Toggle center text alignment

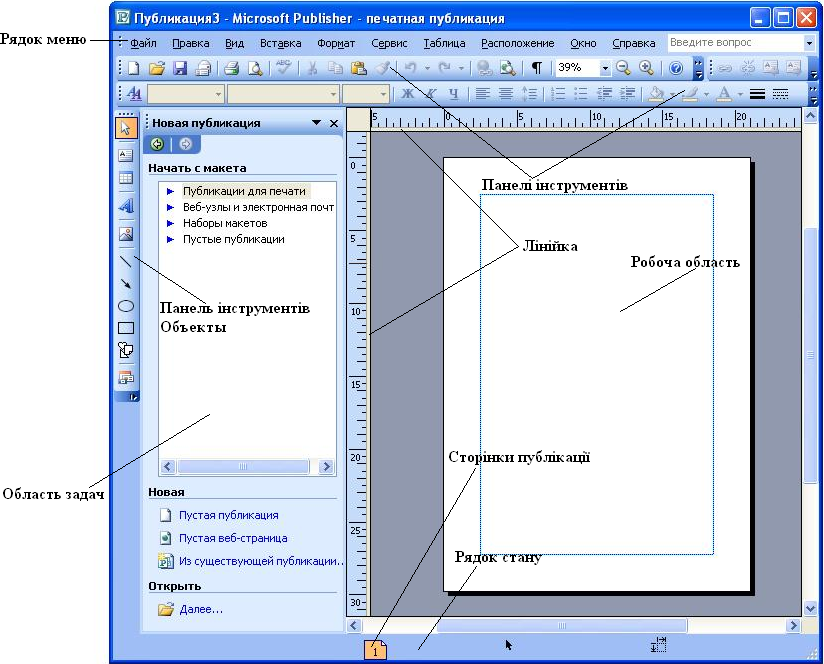point(506,95)
